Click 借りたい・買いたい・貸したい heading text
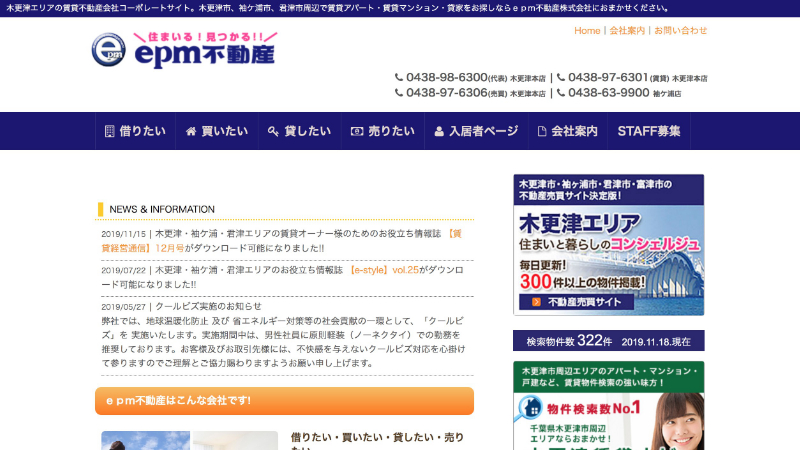This screenshot has width=800, height=450. coord(377,440)
